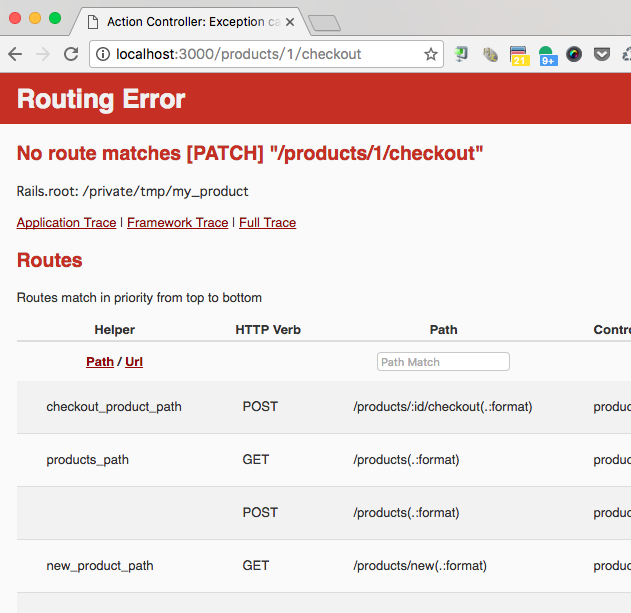Select the /products/new(.:format) path text
Viewport: 631px width, 613px height.
pos(420,566)
